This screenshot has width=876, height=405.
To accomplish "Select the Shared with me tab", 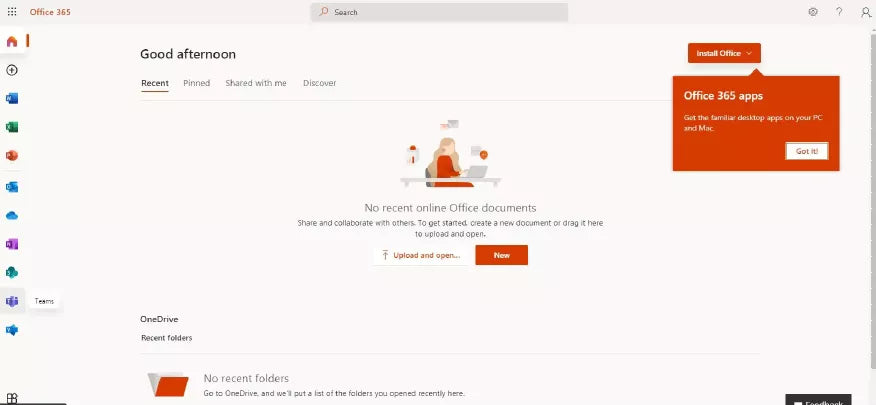I will tap(256, 83).
